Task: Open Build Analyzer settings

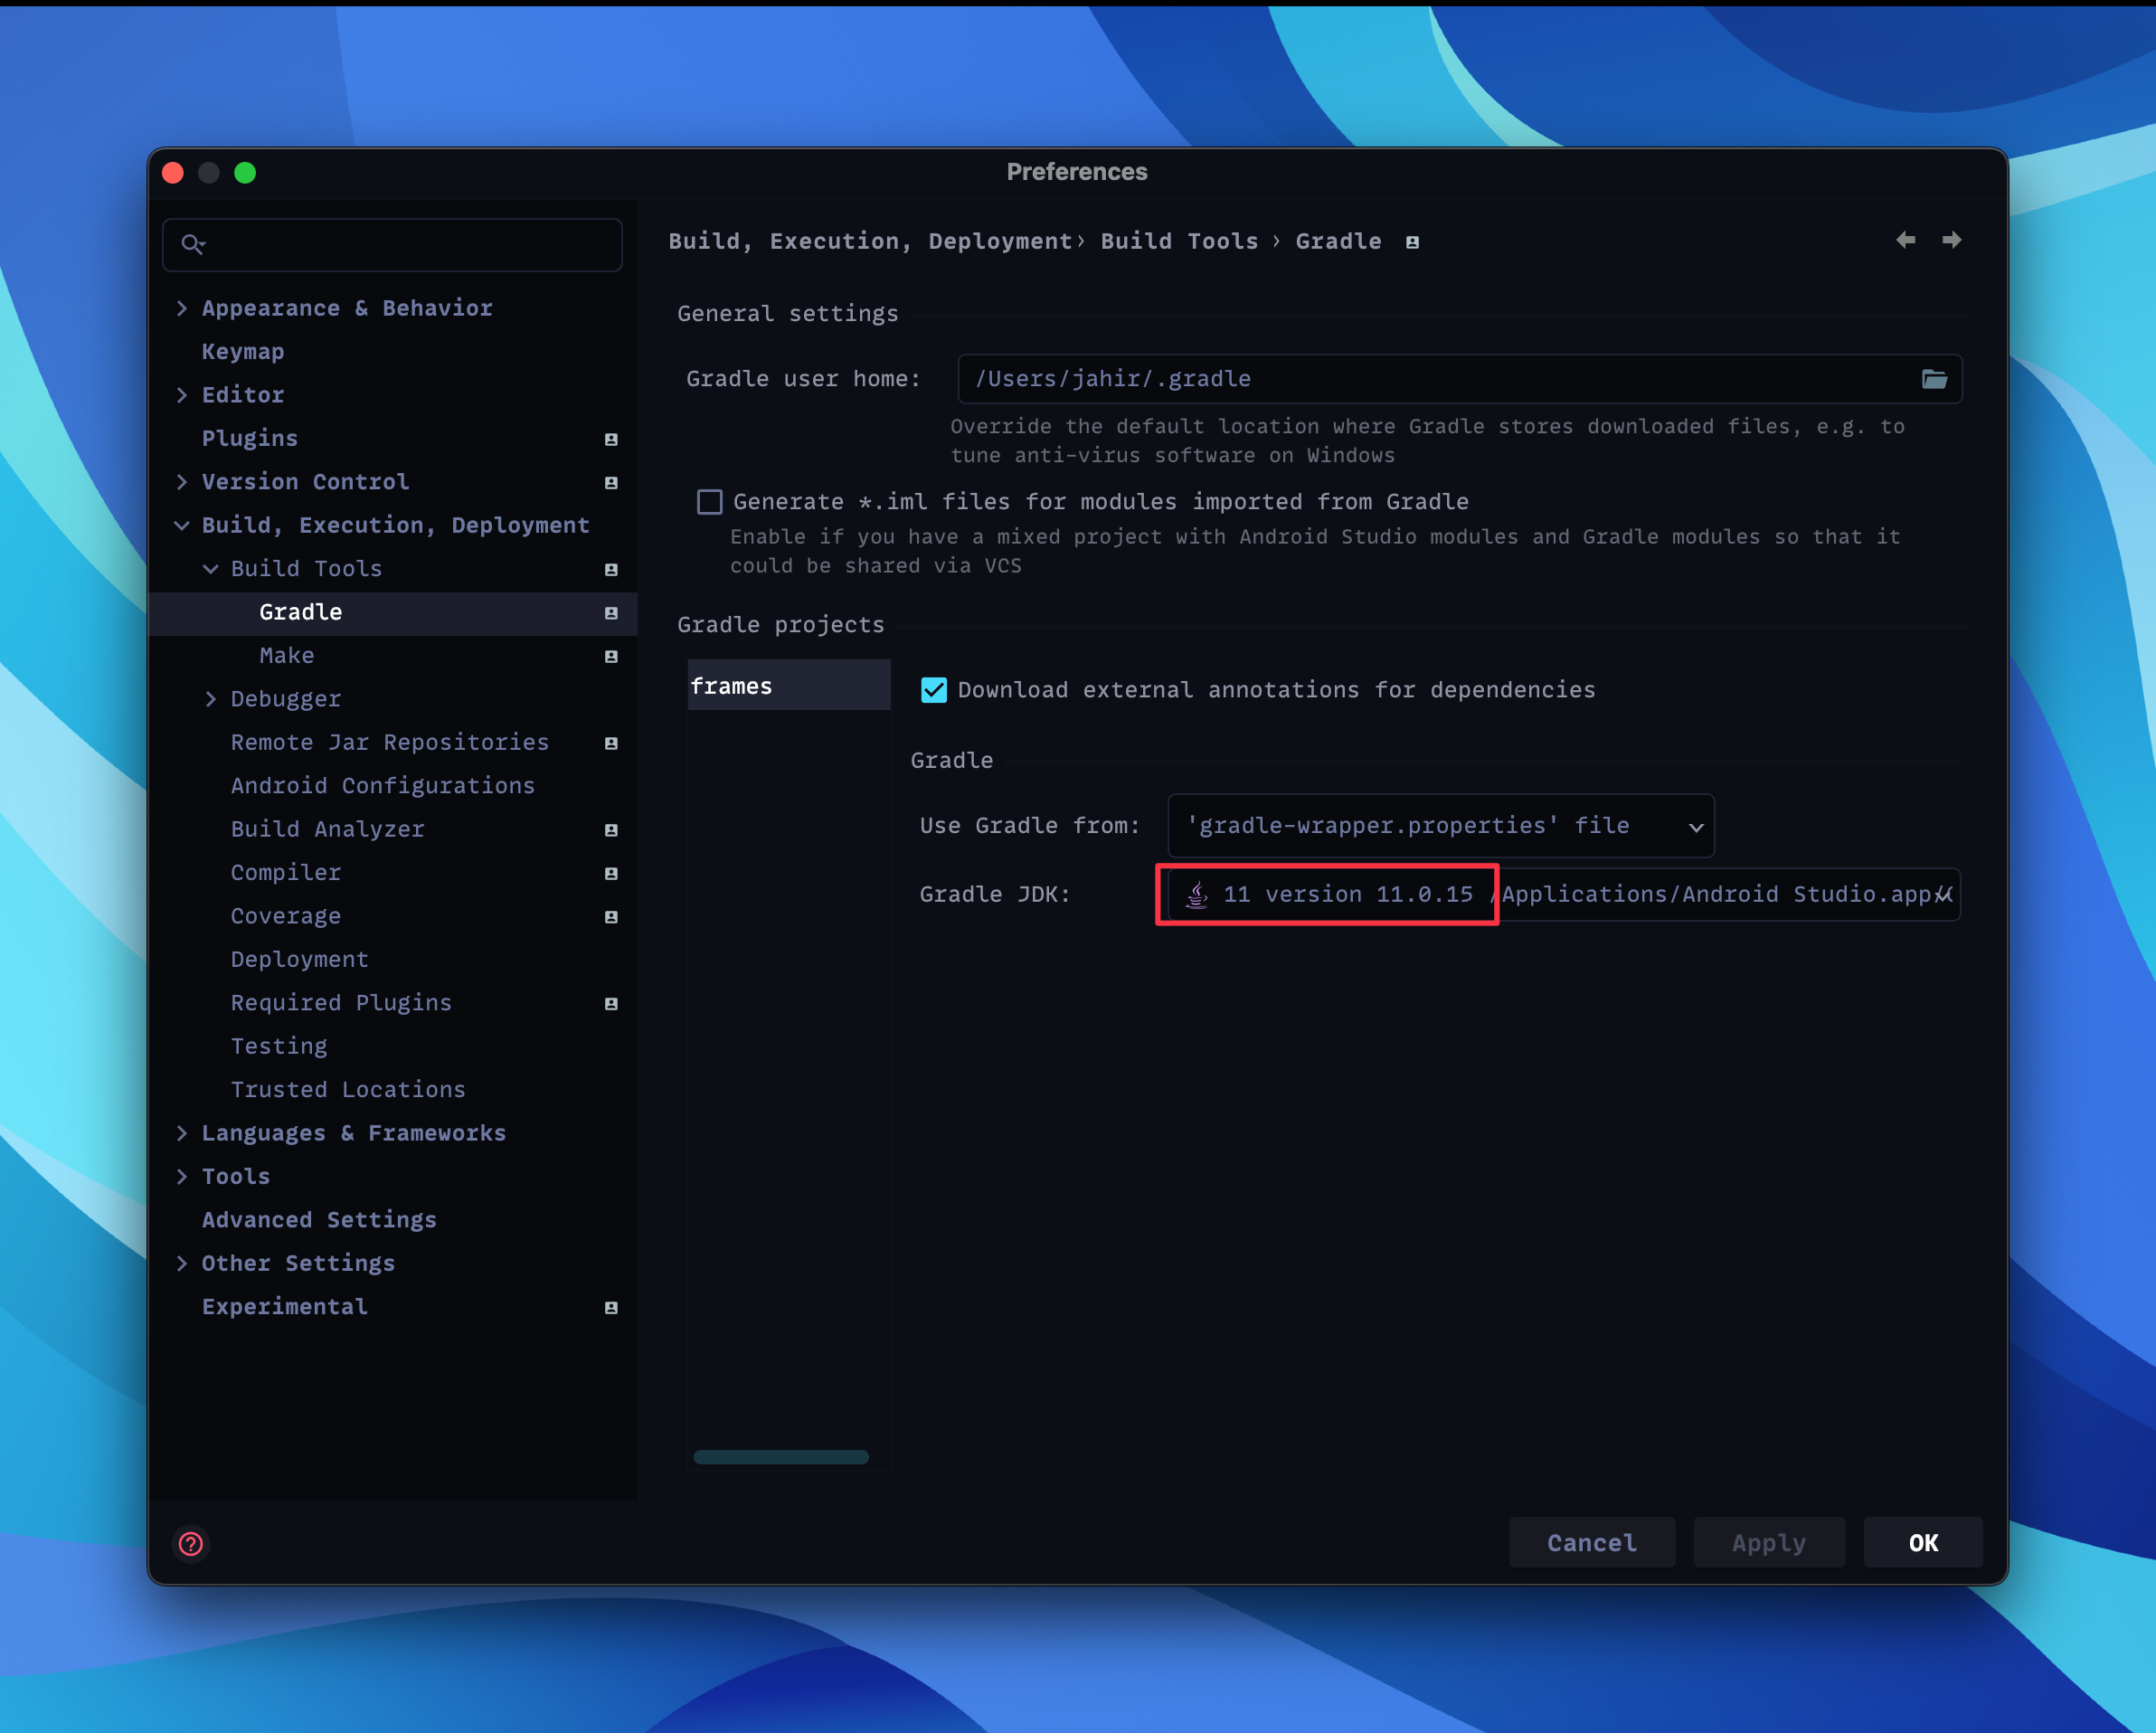Action: (x=328, y=829)
